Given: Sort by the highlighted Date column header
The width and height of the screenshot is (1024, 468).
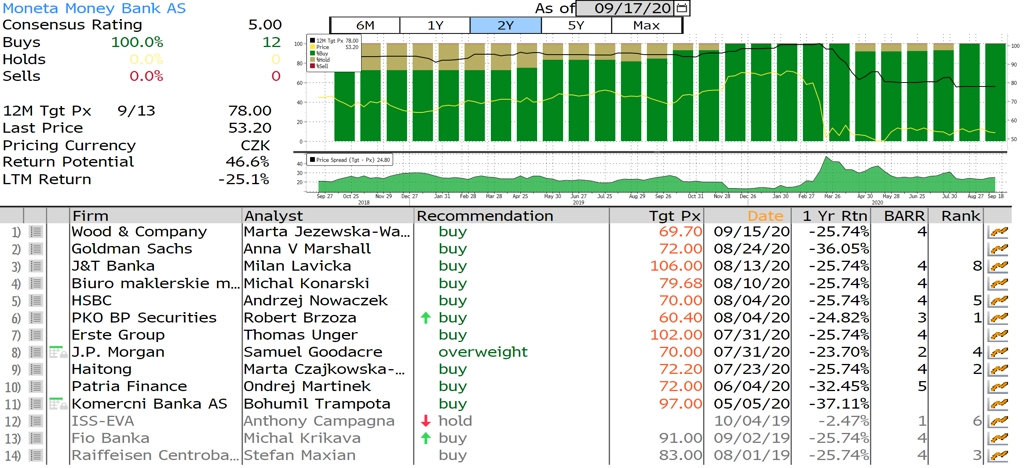Looking at the screenshot, I should pos(748,215).
